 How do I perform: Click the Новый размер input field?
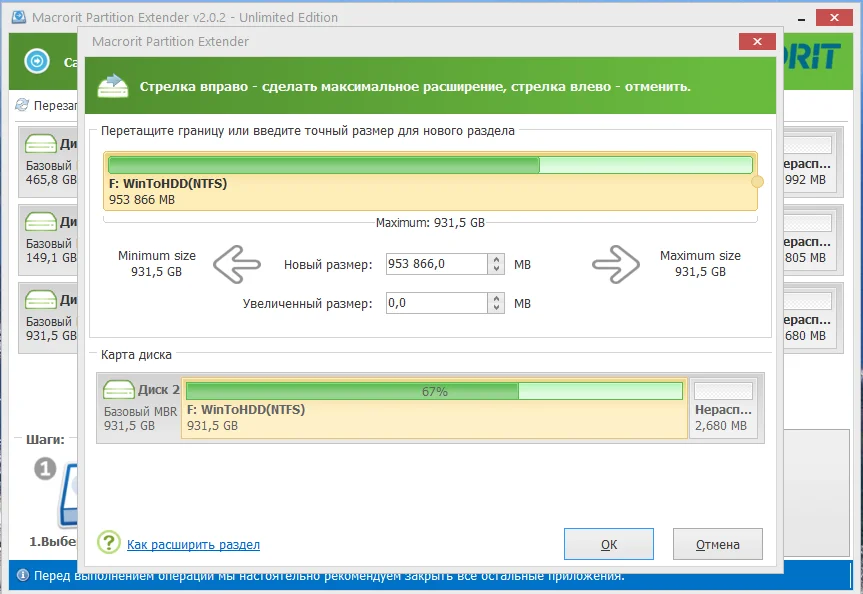[436, 264]
